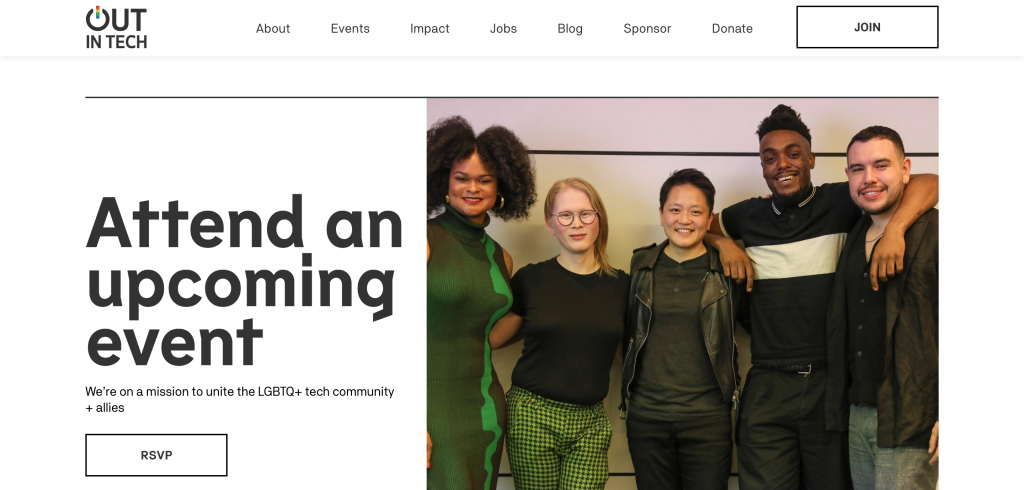
Task: Click the Out in Tech logo
Action: pyautogui.click(x=116, y=27)
